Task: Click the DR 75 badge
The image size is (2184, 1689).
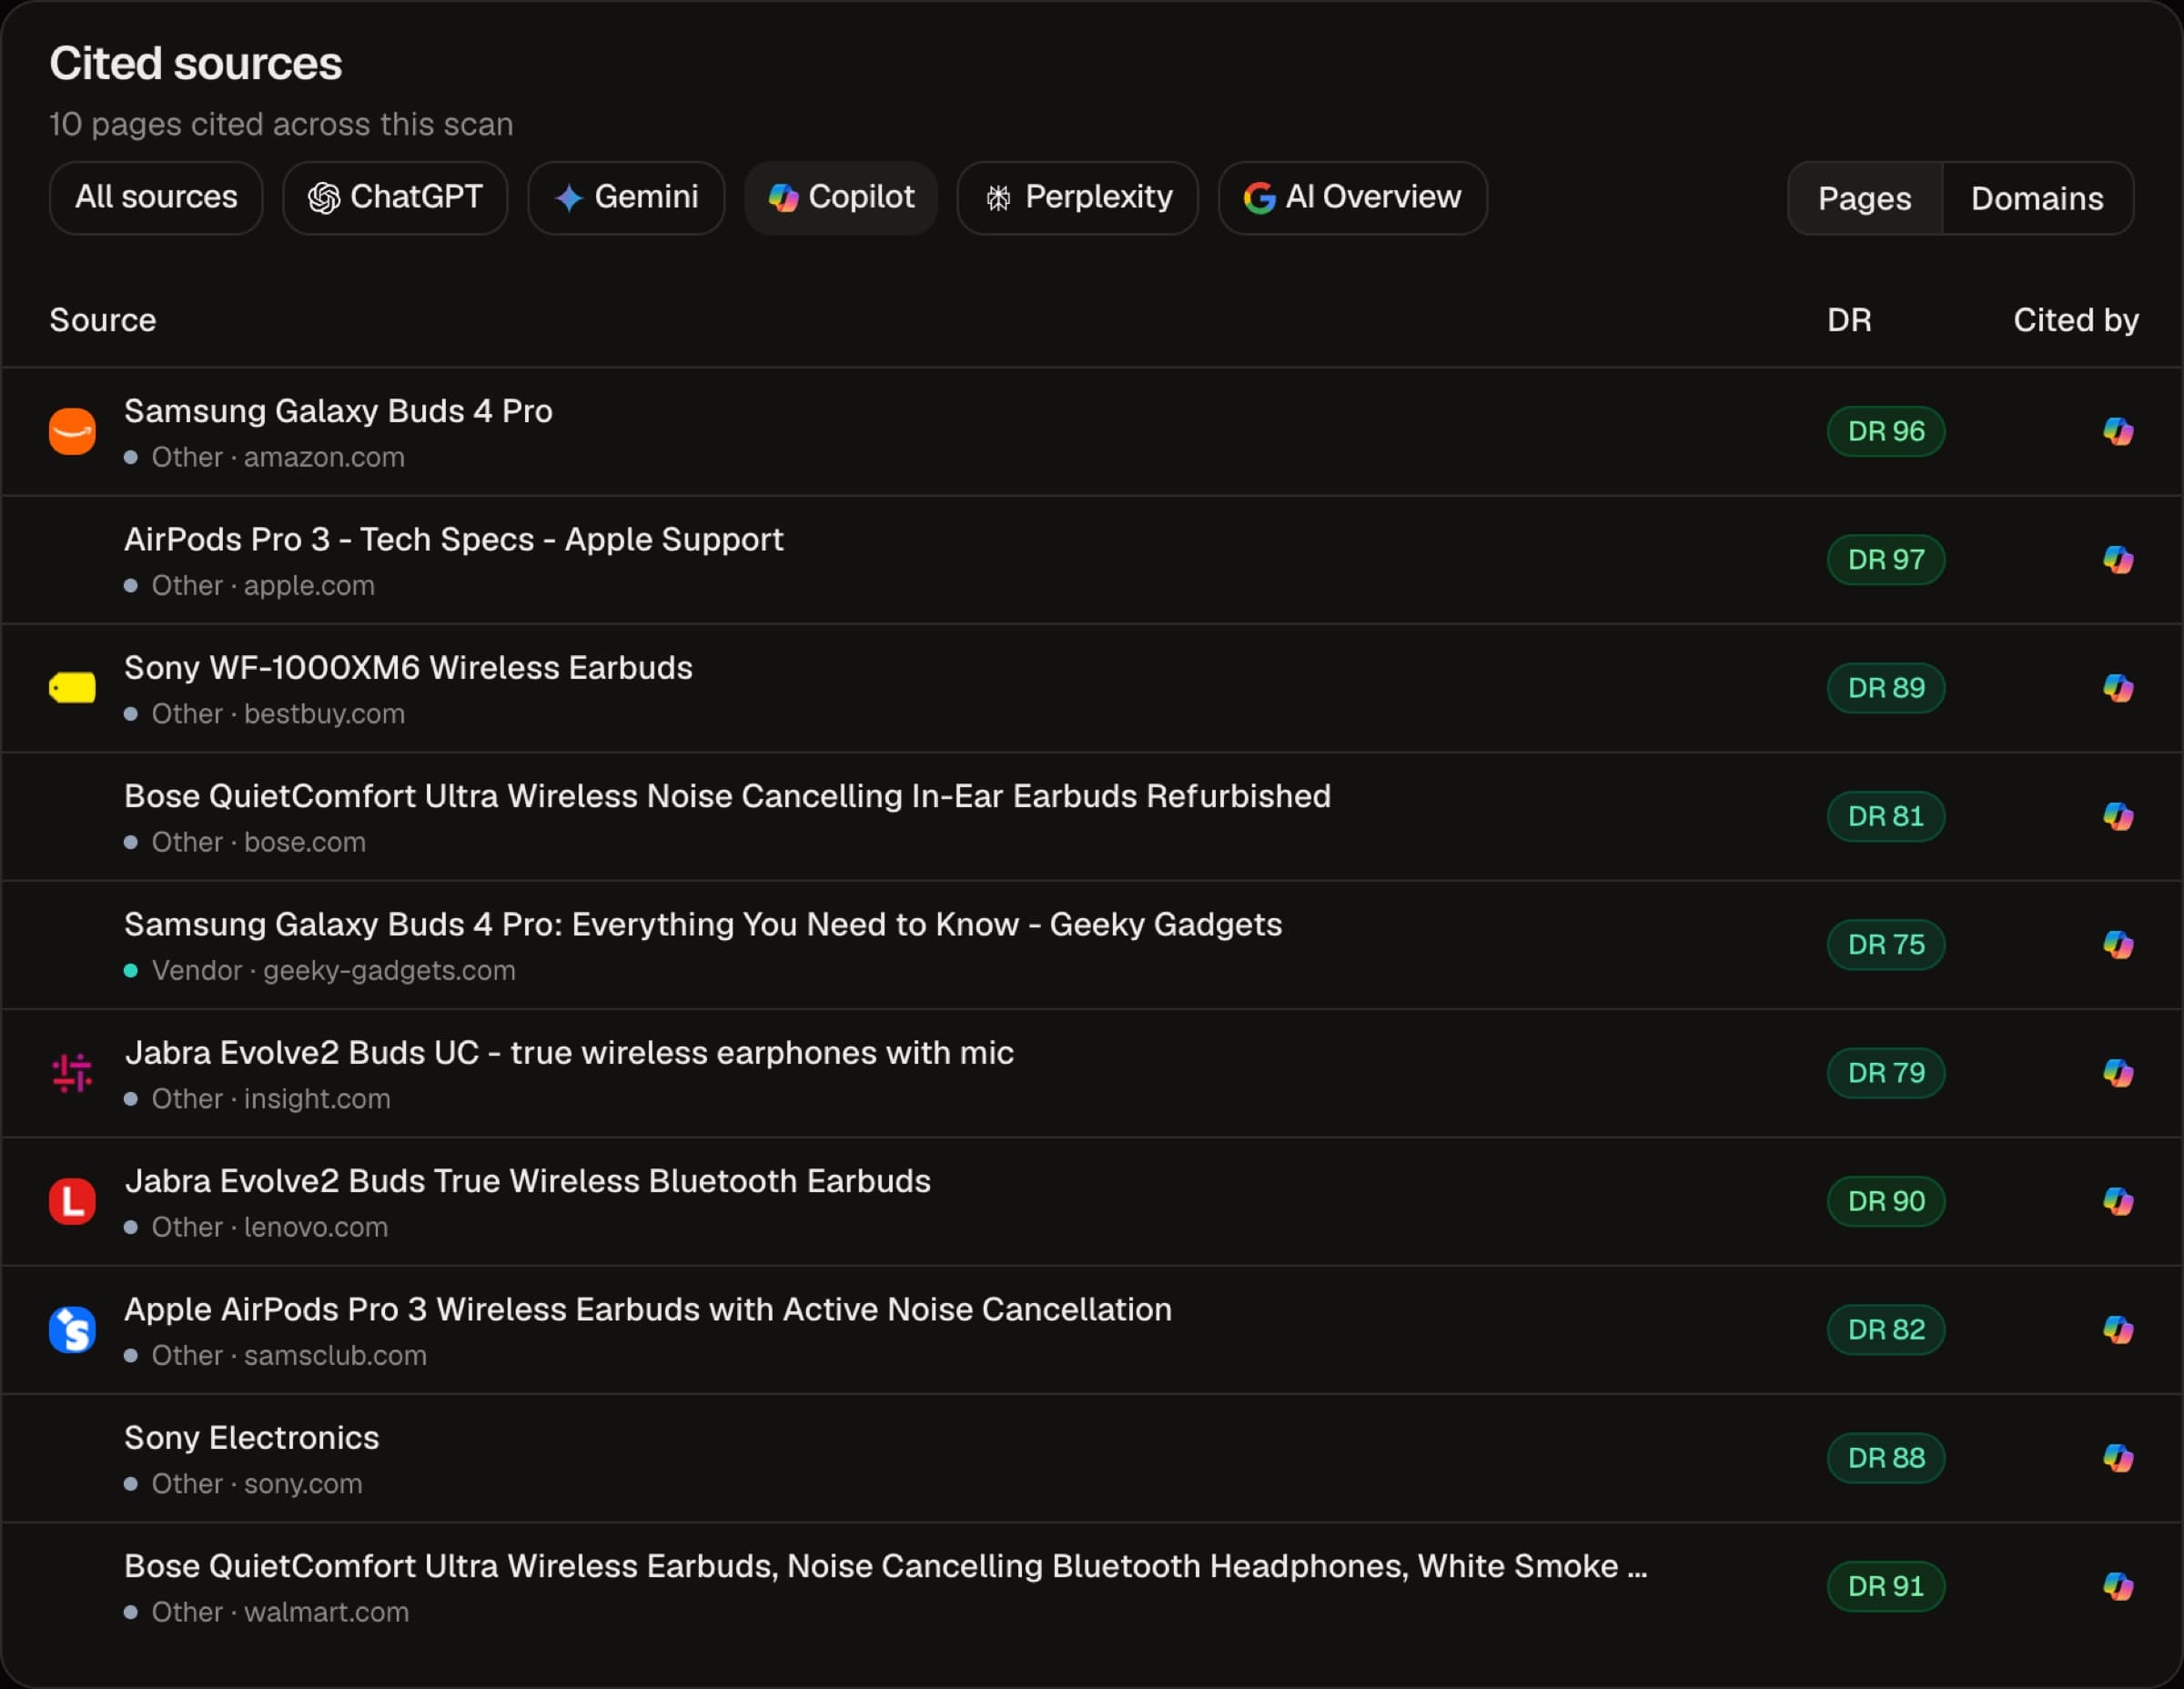Action: pyautogui.click(x=1886, y=945)
